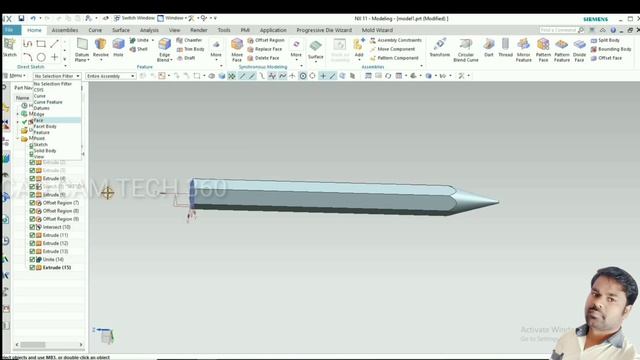Click the Undo arrow icon
This screenshot has width=640, height=360.
coord(33,18)
